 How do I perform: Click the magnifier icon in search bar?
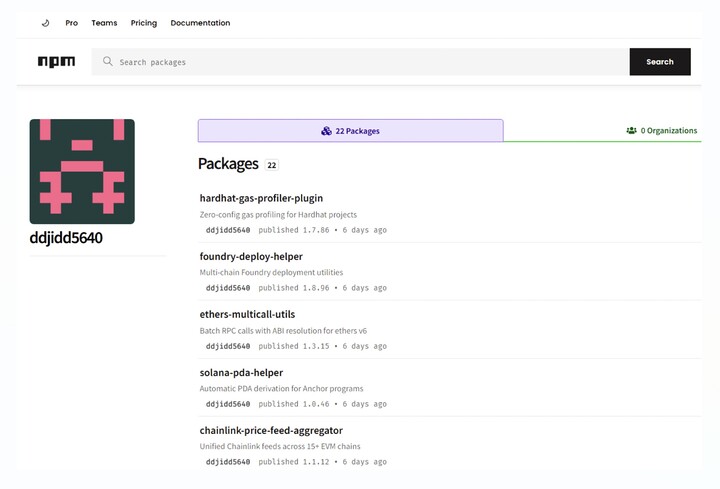107,61
